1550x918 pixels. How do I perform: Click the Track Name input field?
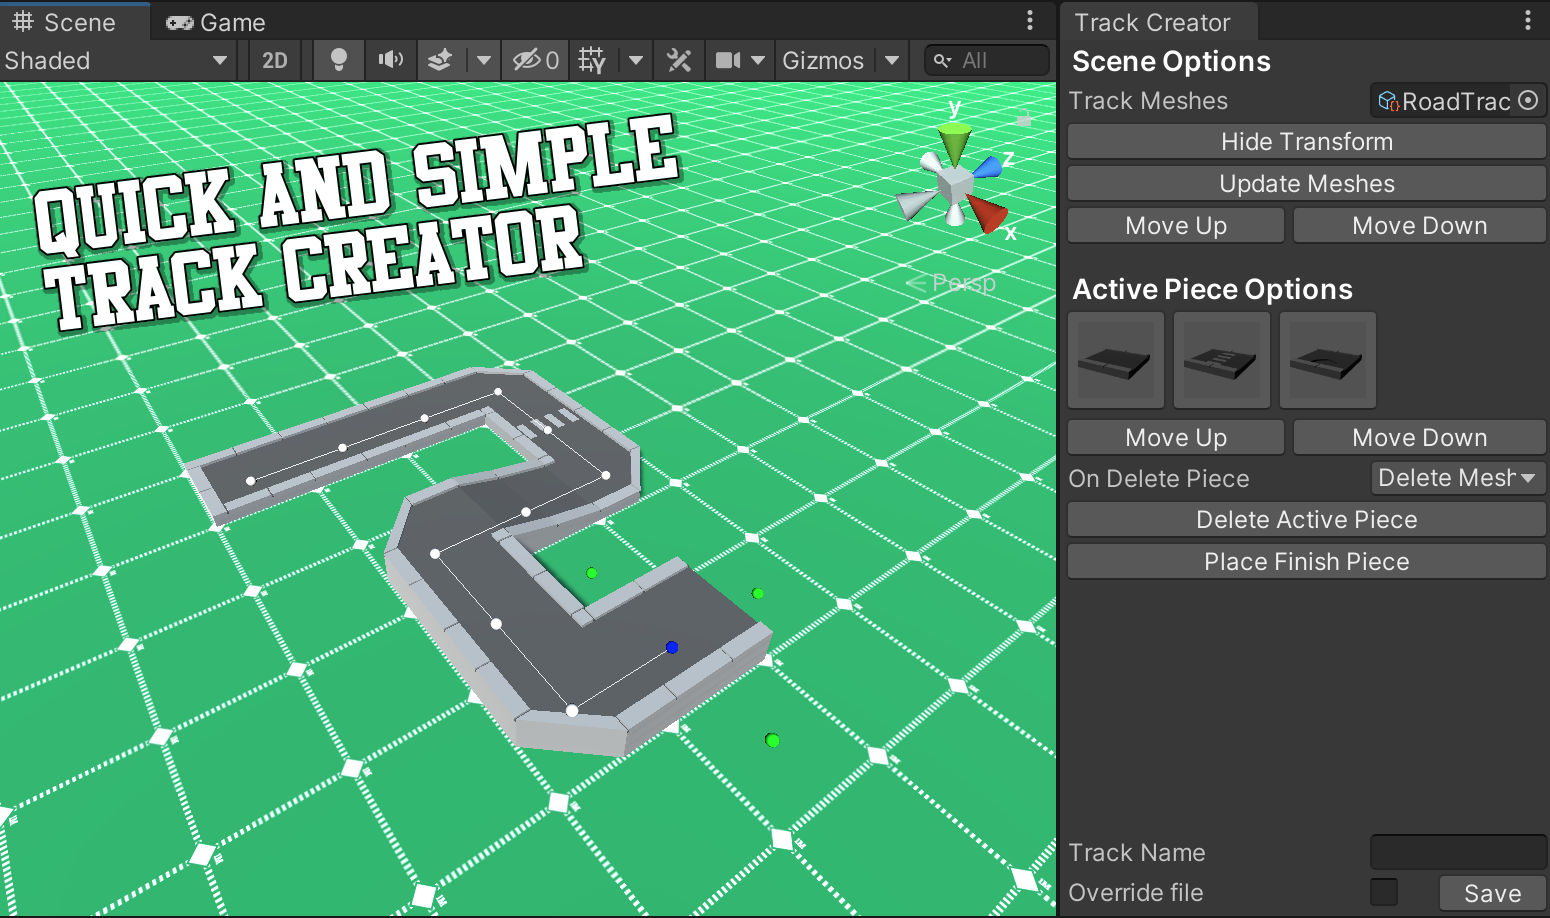(1458, 852)
